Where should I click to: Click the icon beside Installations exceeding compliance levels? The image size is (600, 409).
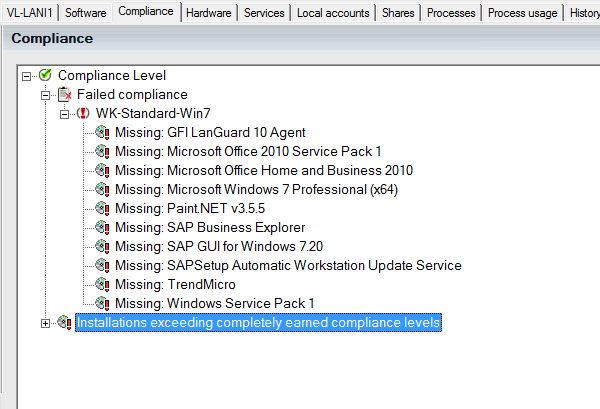click(x=64, y=323)
